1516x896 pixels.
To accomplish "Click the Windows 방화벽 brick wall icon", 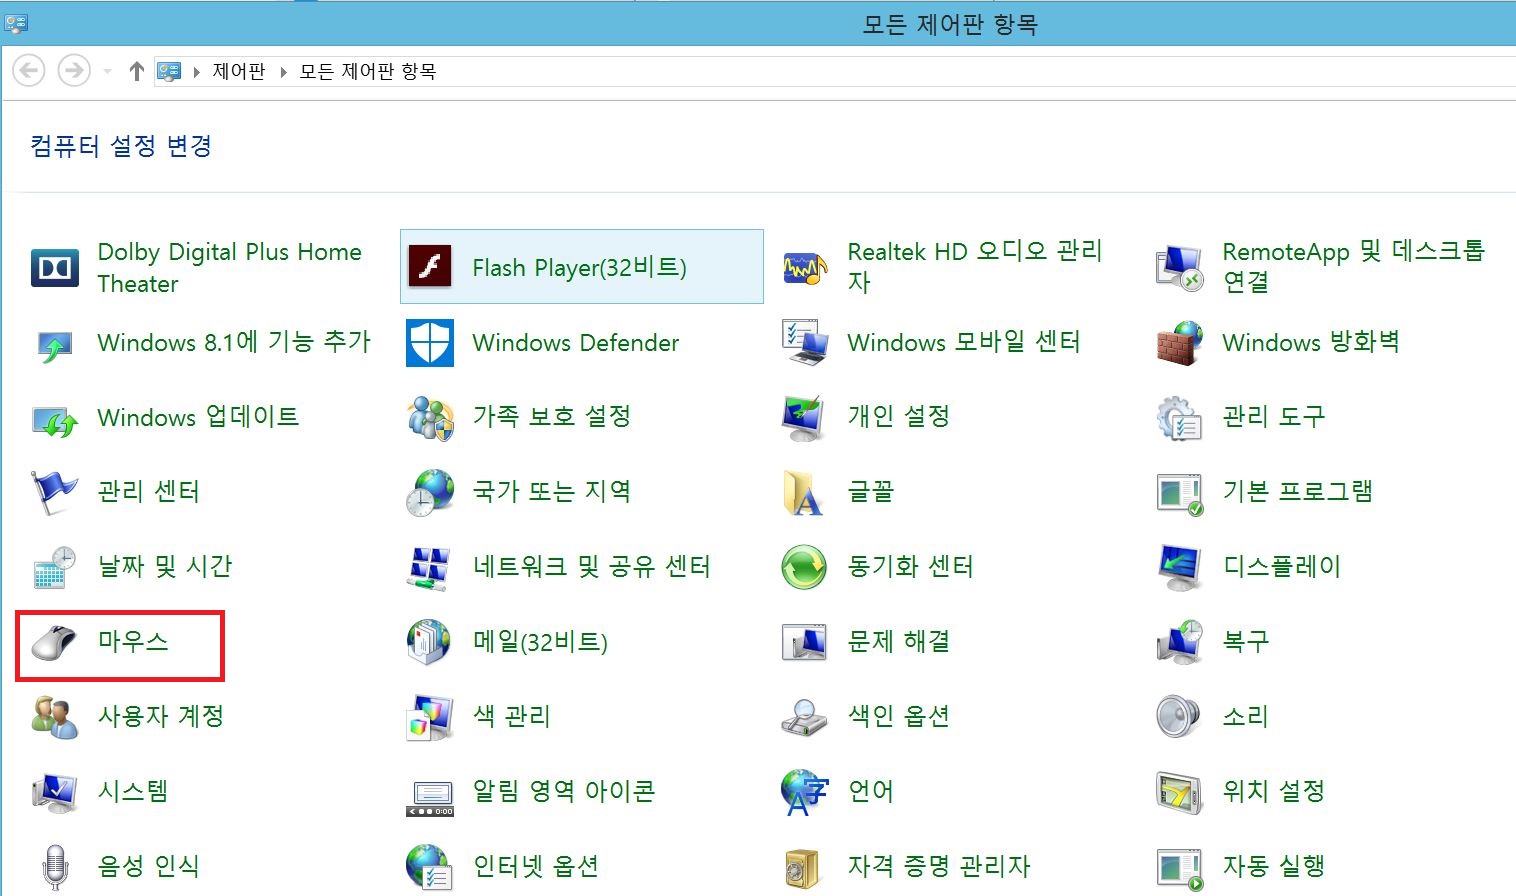I will pos(1180,343).
